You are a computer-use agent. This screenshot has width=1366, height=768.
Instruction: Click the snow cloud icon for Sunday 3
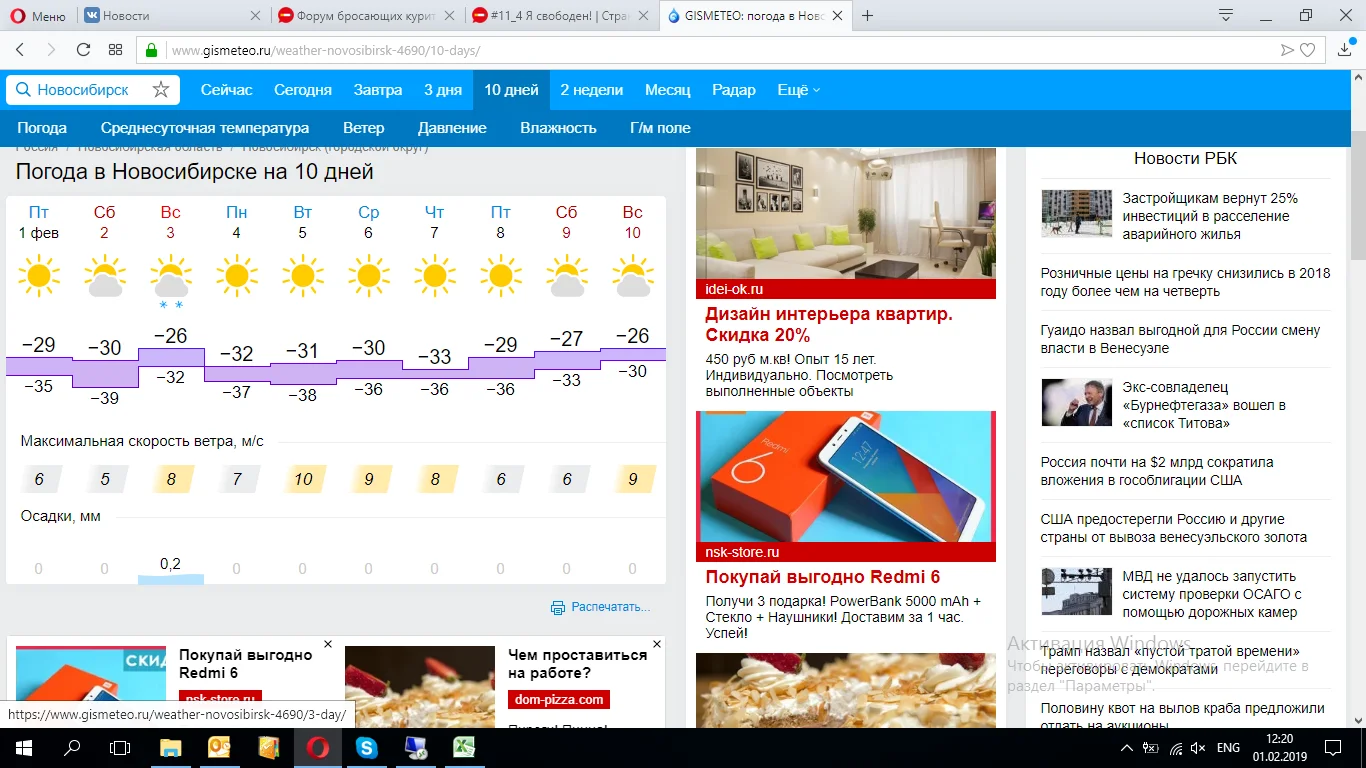point(171,282)
